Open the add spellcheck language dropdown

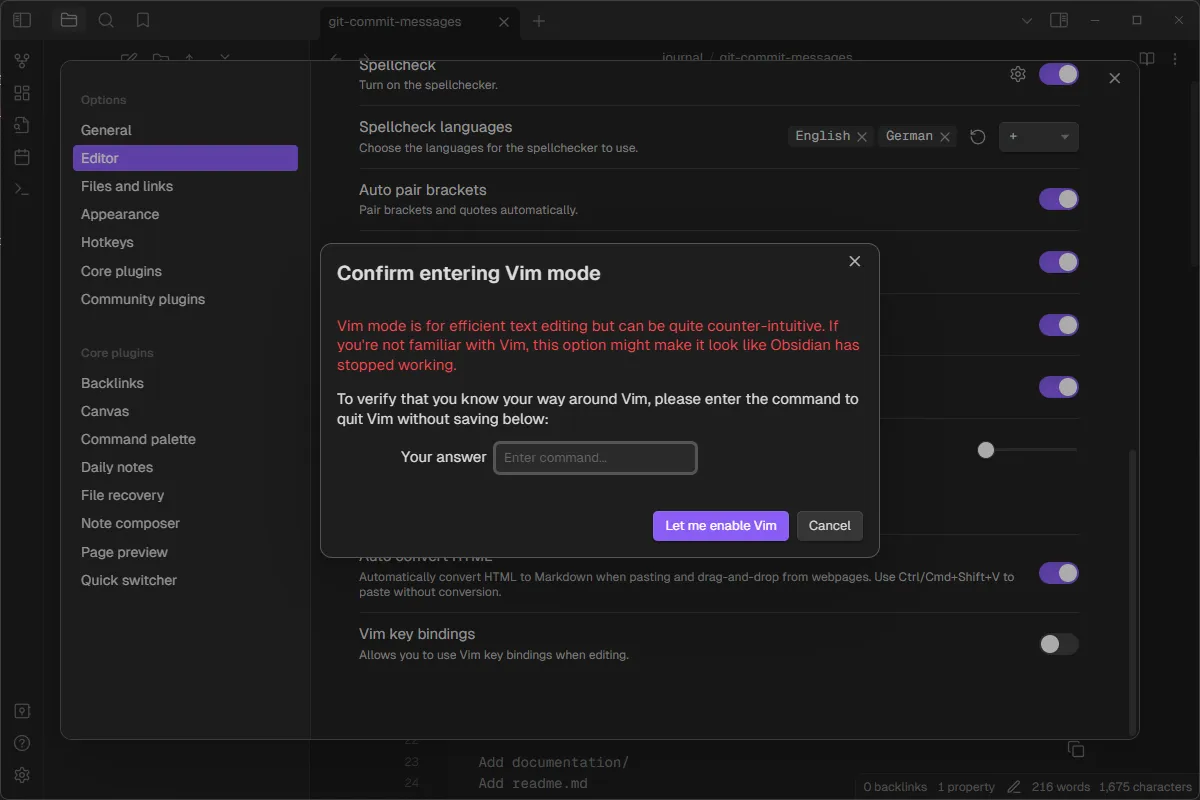[1038, 137]
